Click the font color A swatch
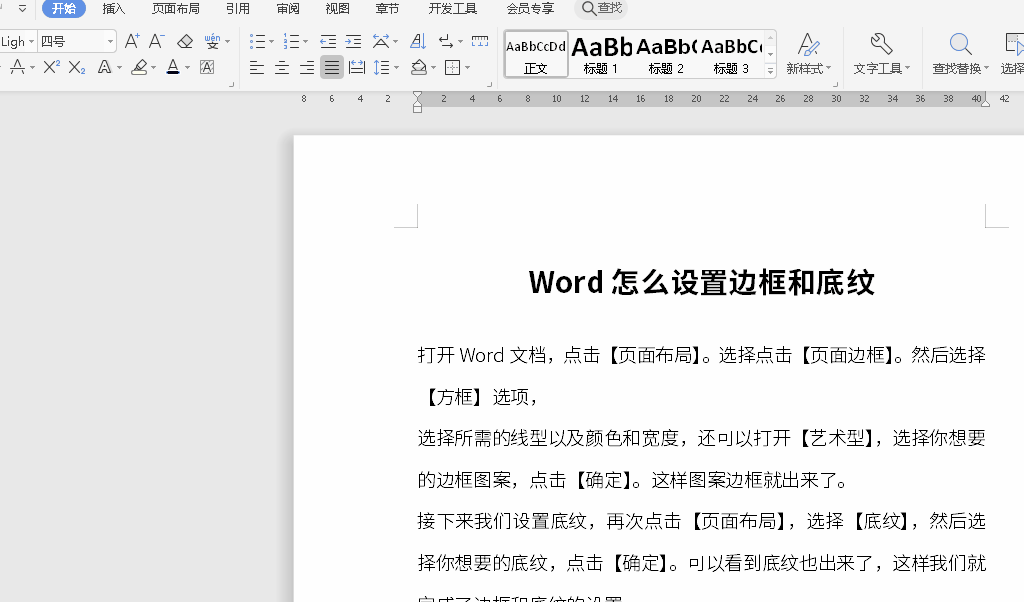The height and width of the screenshot is (602, 1024). (172, 67)
